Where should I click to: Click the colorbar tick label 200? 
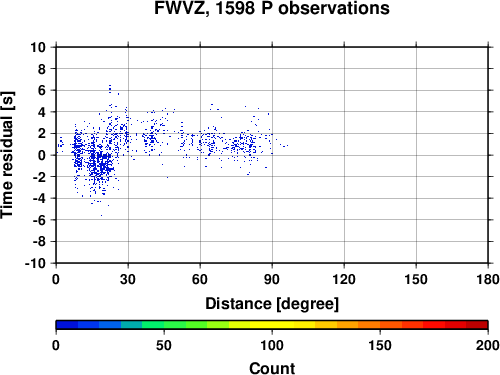pyautogui.click(x=488, y=345)
